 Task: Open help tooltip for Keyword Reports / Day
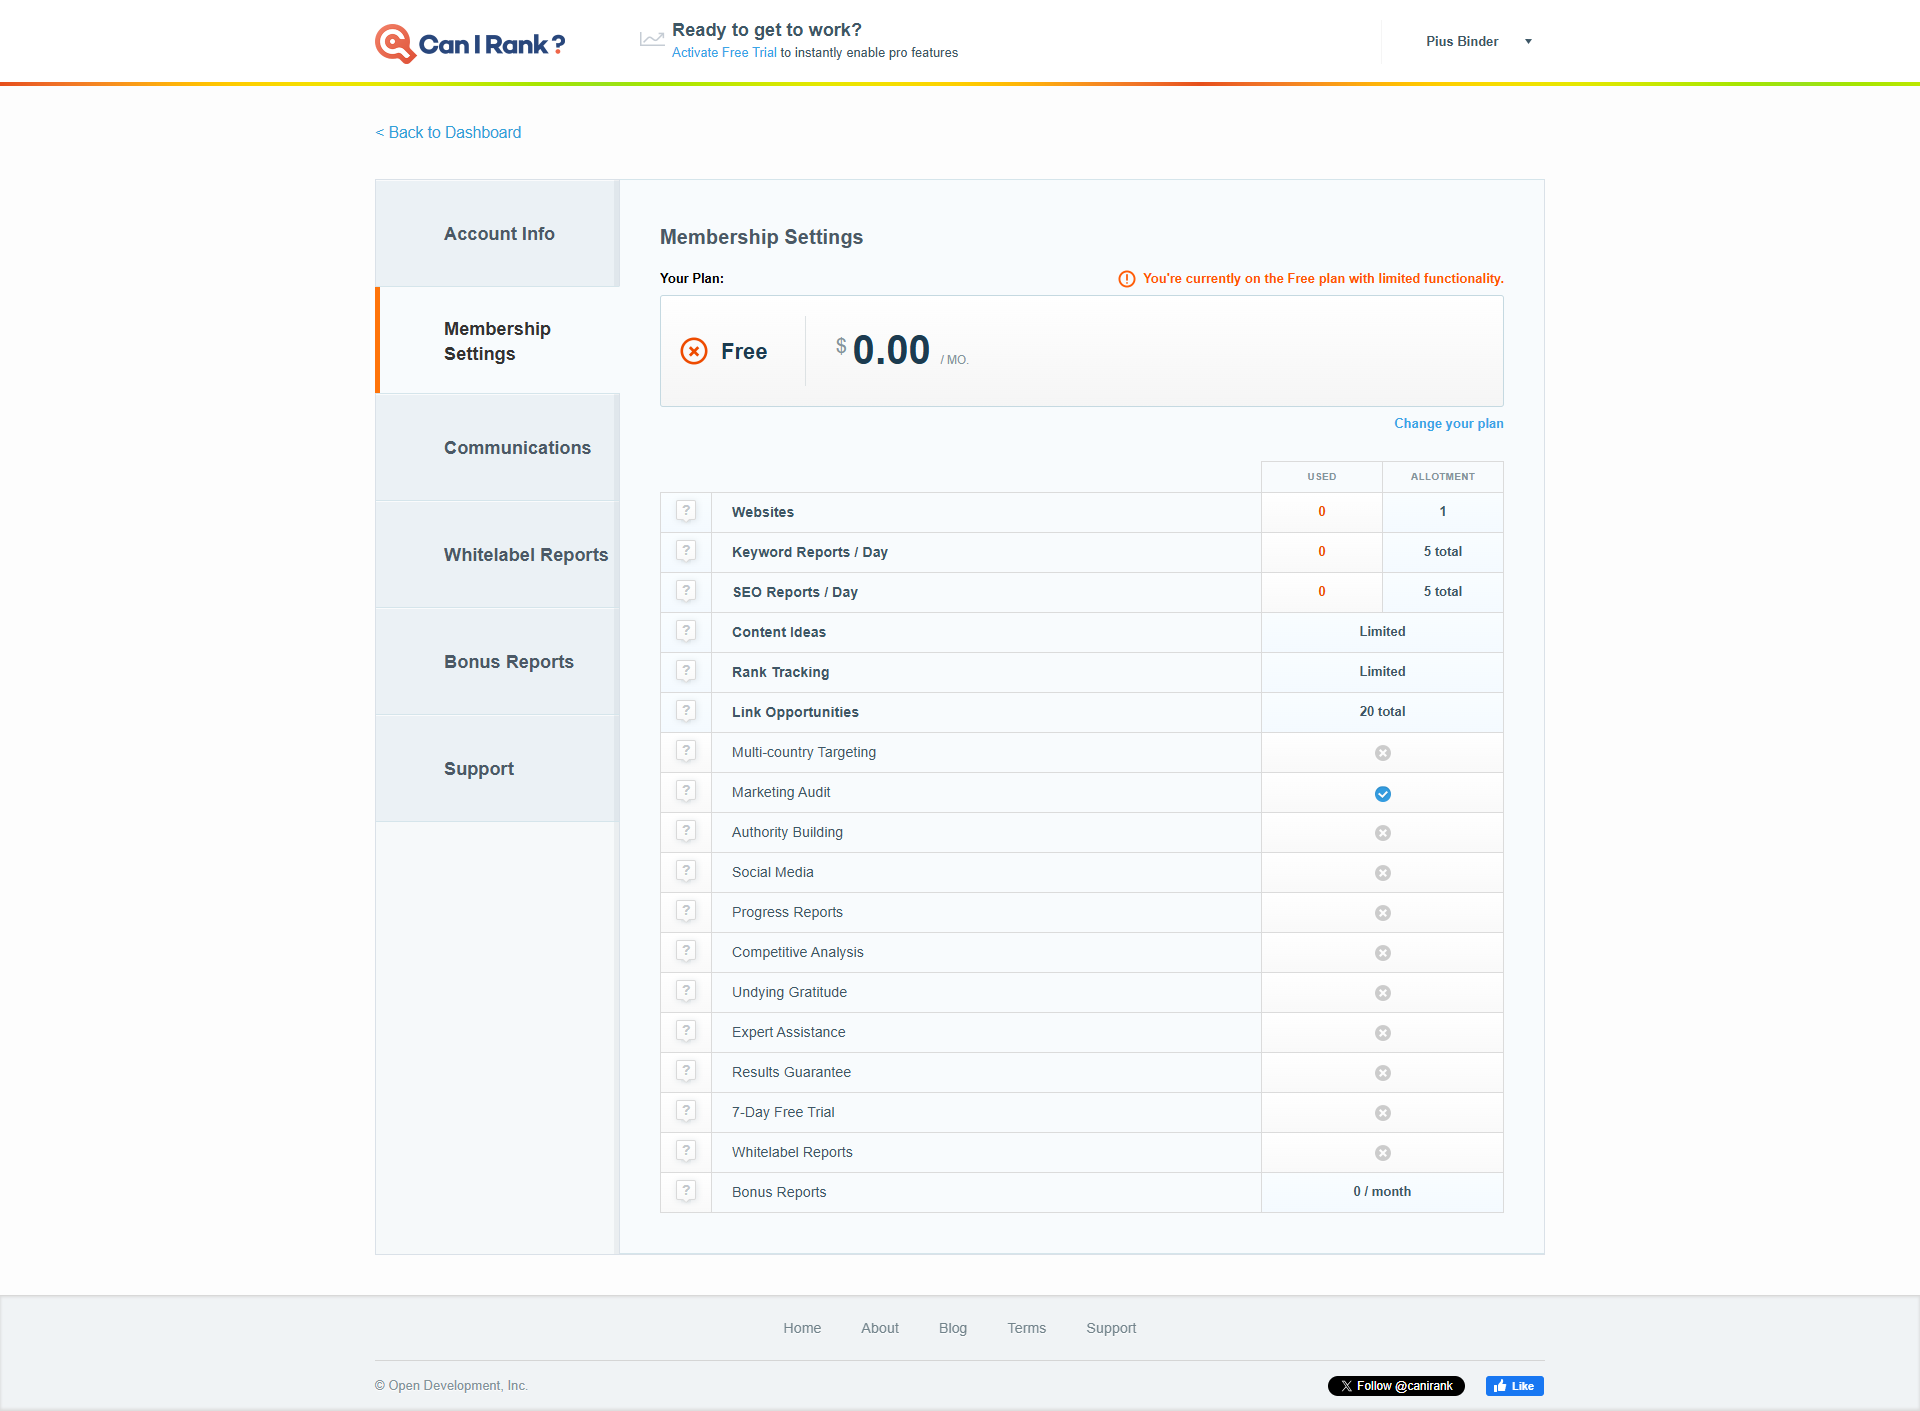tap(686, 551)
